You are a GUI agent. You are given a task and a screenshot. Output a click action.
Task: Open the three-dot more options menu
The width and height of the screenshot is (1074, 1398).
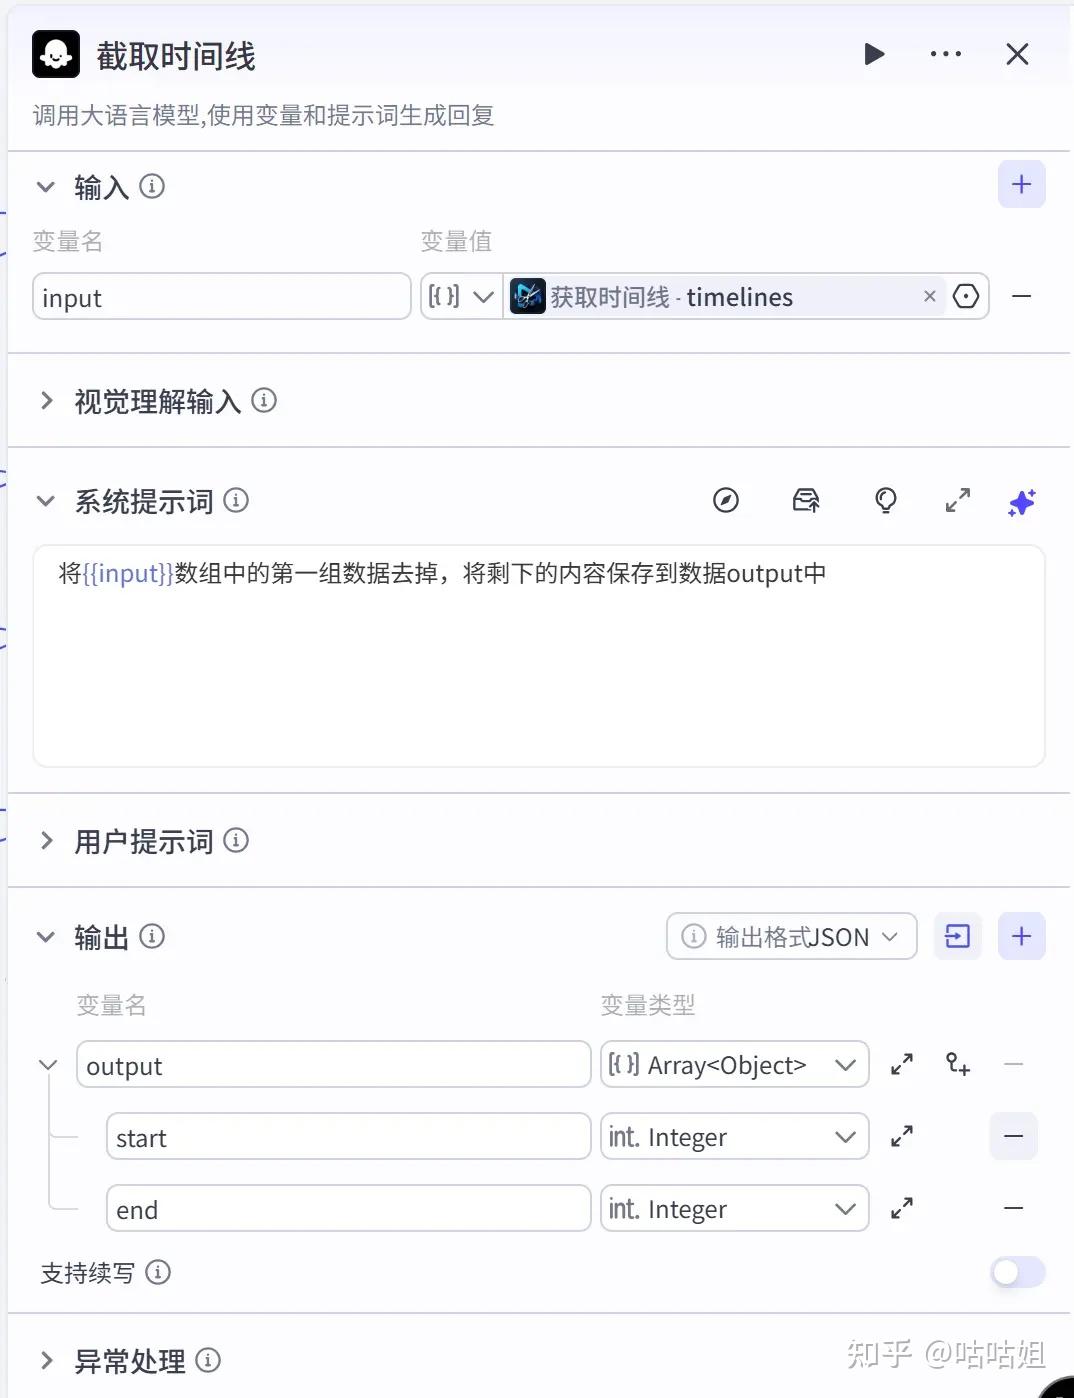945,54
